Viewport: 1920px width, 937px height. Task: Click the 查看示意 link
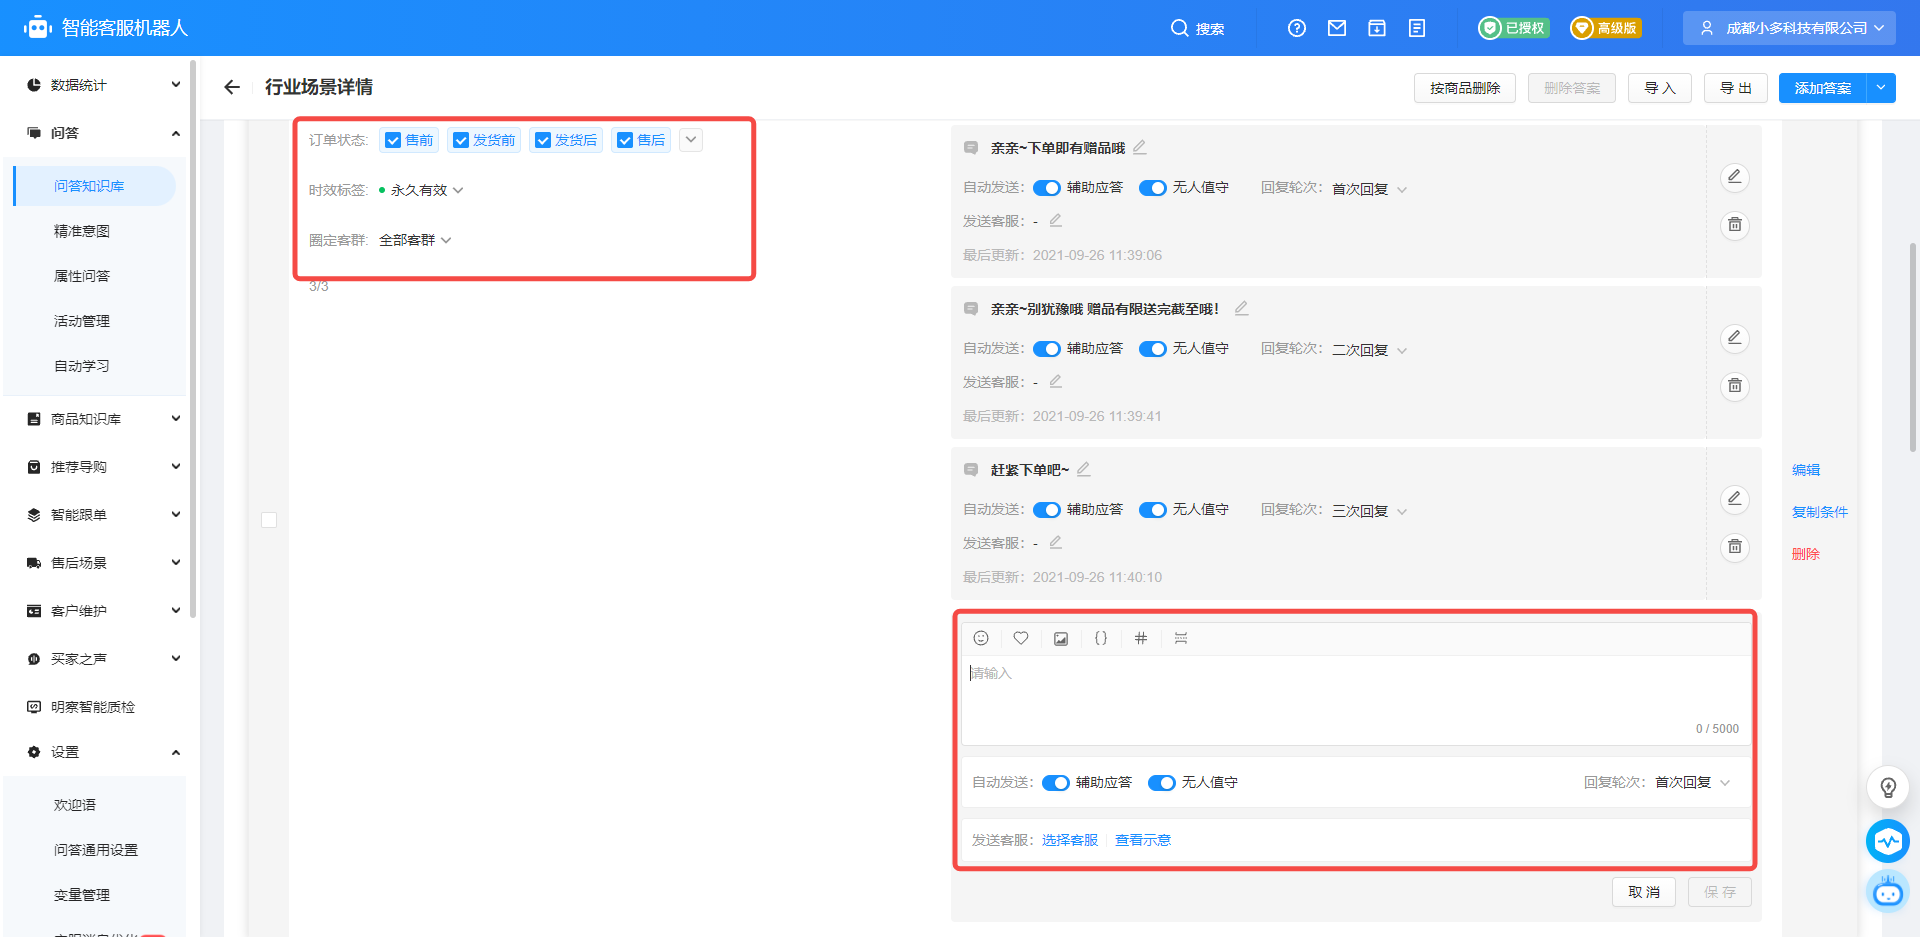click(x=1143, y=840)
